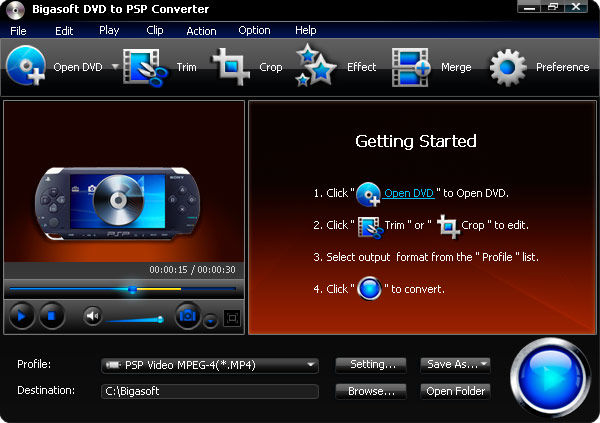The image size is (600, 423).
Task: Click the app disc icon in title bar
Action: (15, 10)
